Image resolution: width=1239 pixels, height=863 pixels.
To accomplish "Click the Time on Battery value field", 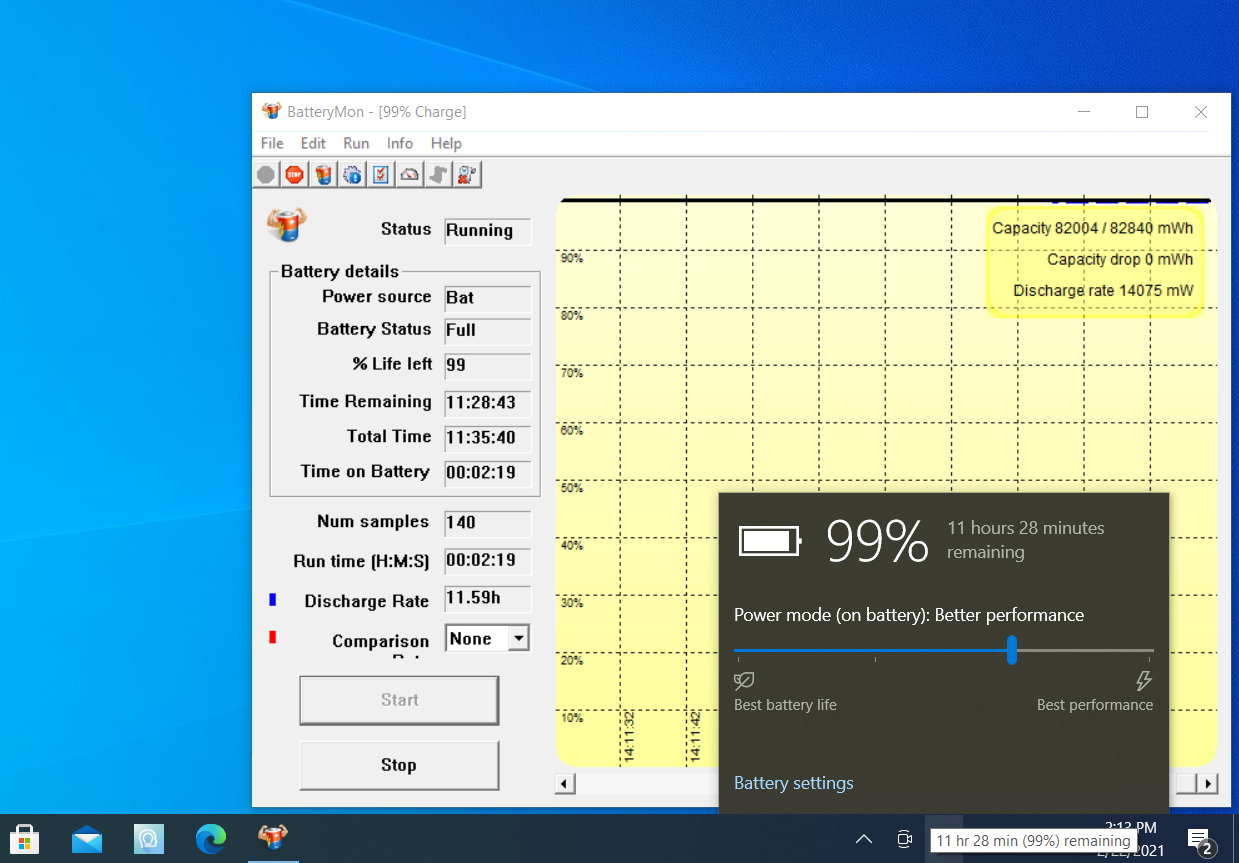I will (488, 473).
